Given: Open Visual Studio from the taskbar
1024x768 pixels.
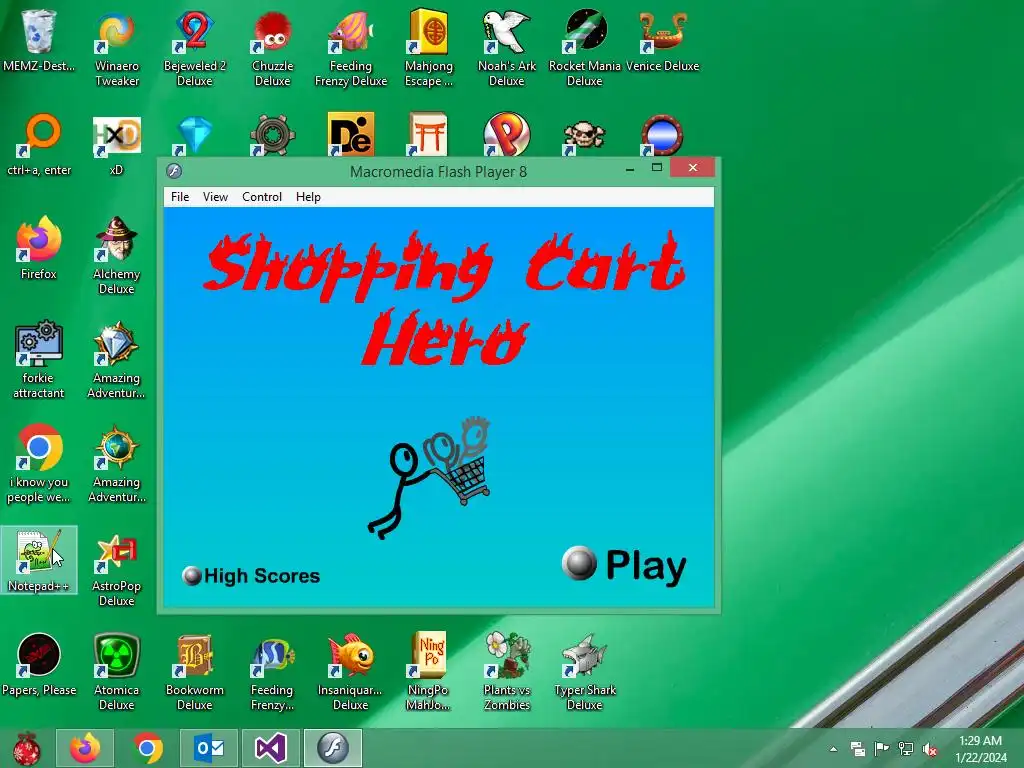Looking at the screenshot, I should (x=271, y=748).
